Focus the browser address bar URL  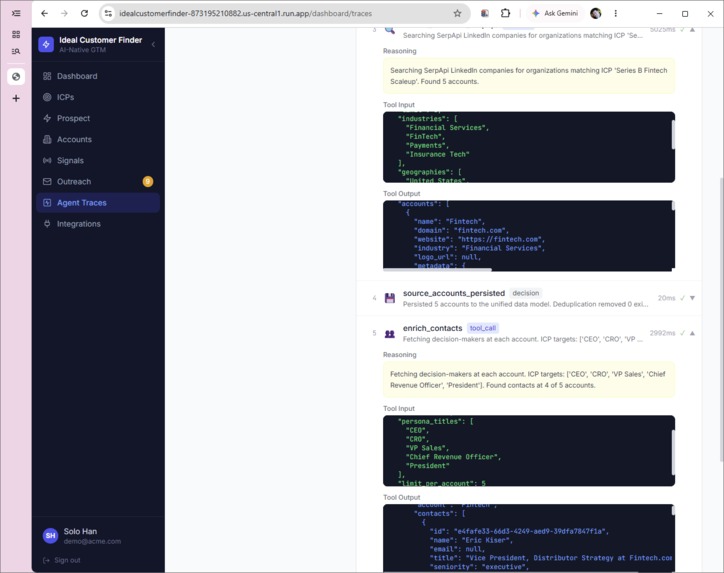pyautogui.click(x=245, y=13)
